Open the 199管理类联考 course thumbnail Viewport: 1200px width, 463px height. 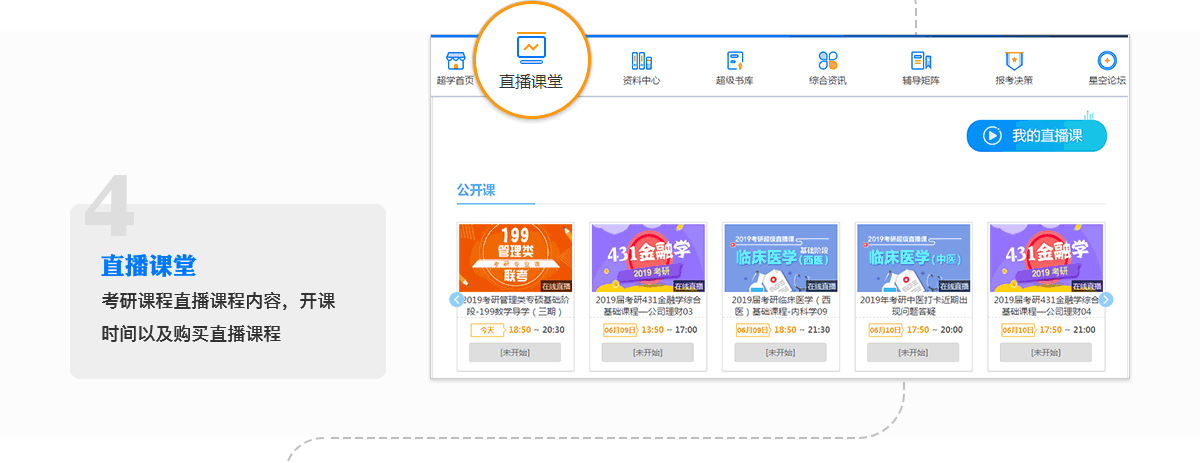pyautogui.click(x=515, y=257)
